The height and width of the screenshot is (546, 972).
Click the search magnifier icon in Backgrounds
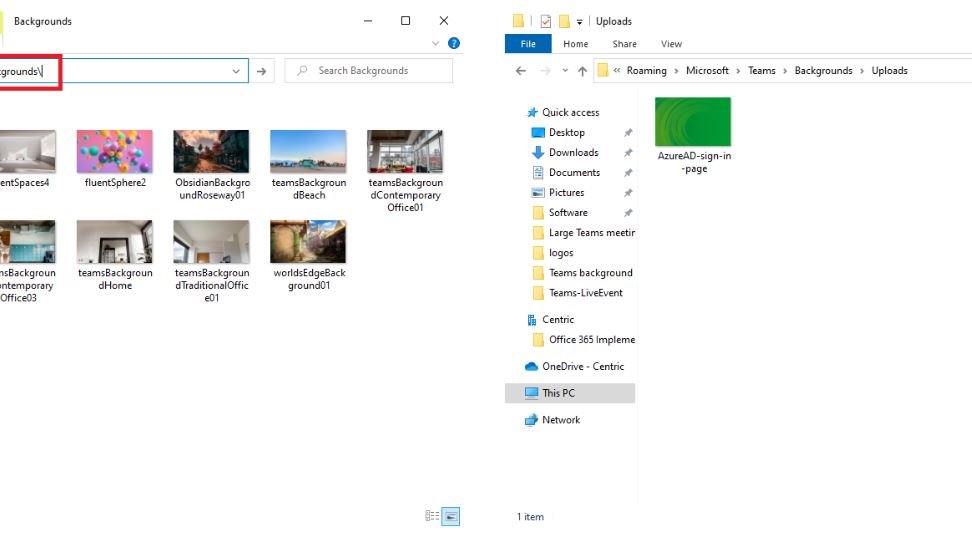pyautogui.click(x=302, y=71)
